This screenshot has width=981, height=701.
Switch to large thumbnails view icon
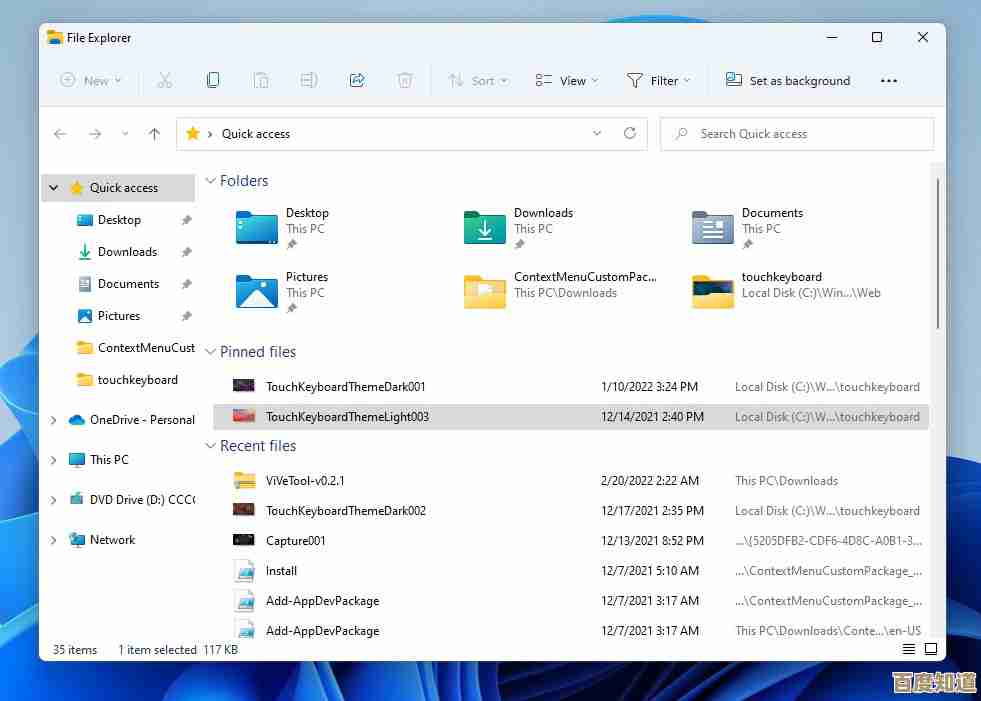pos(930,649)
